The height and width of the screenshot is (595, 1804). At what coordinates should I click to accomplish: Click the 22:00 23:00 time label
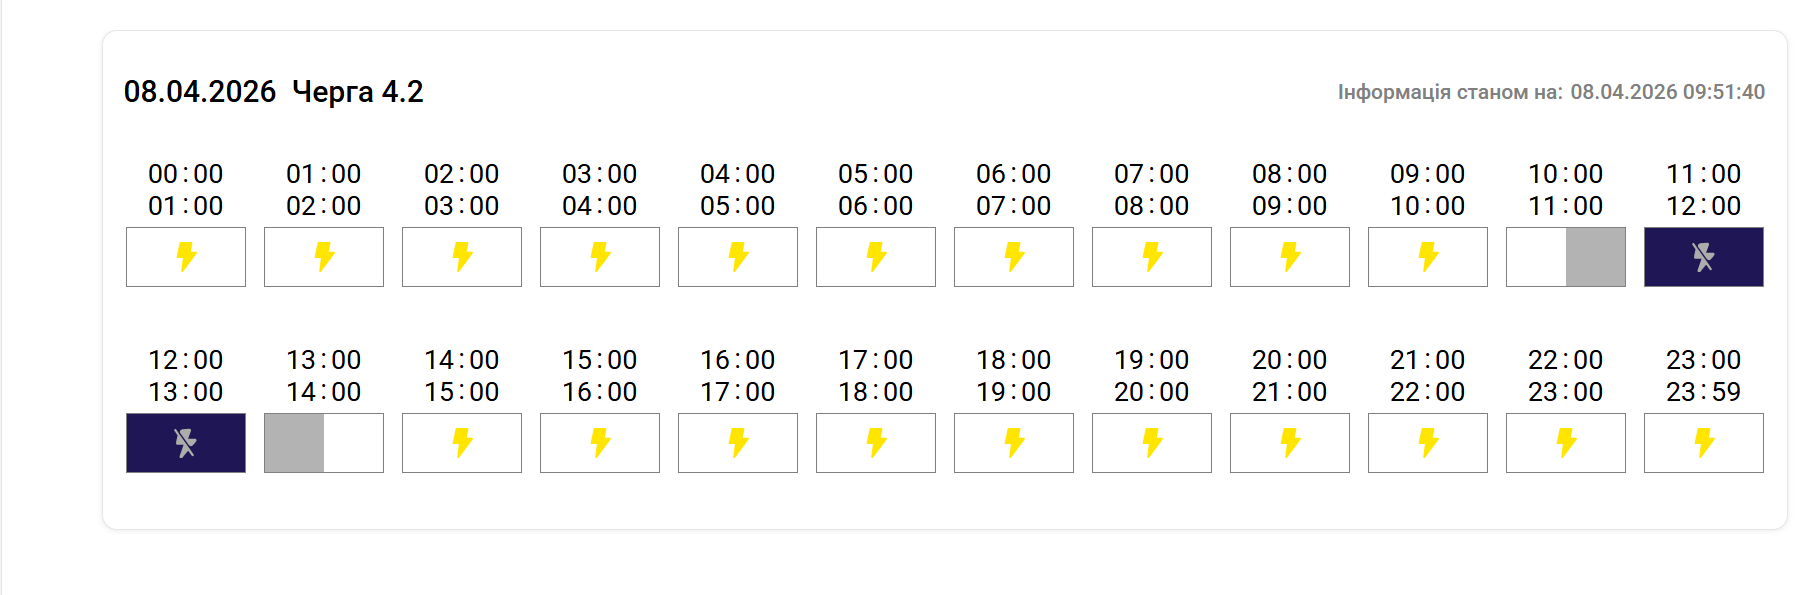click(x=1566, y=376)
